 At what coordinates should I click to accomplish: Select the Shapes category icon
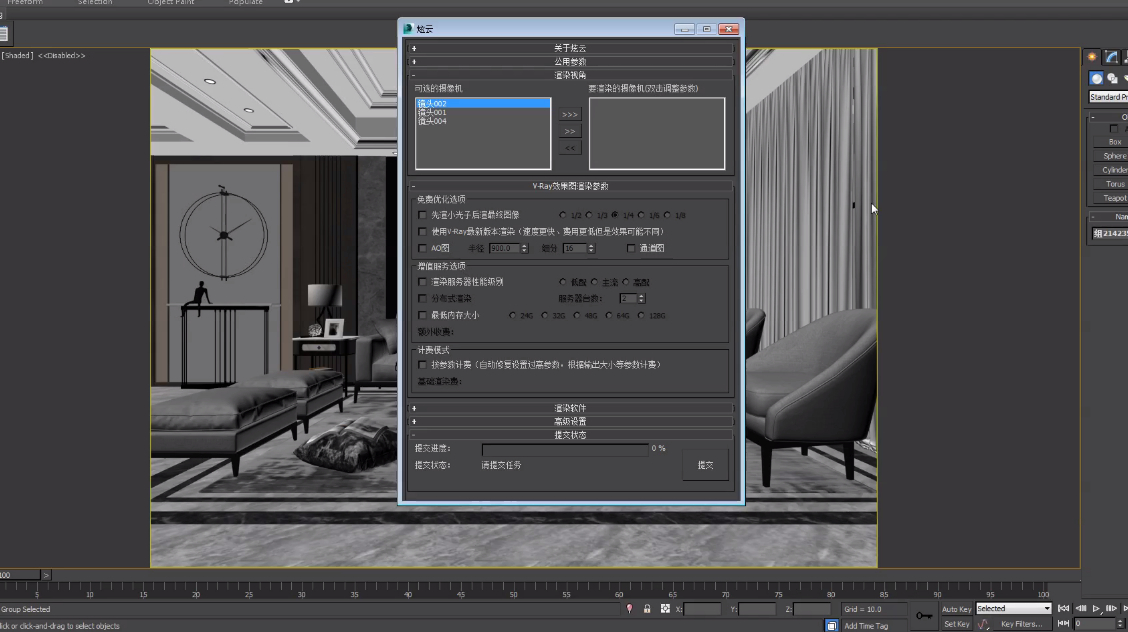[x=1112, y=78]
